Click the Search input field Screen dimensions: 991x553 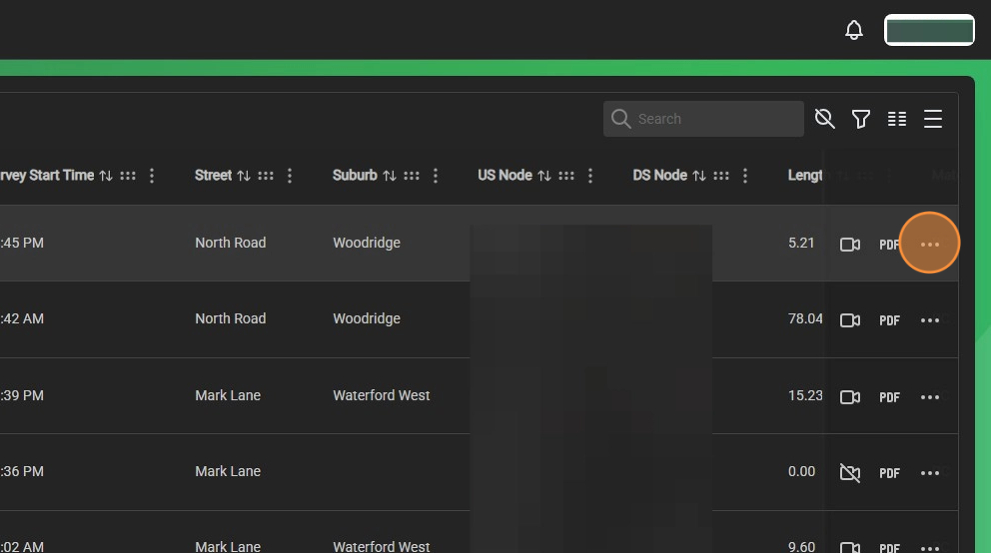703,119
